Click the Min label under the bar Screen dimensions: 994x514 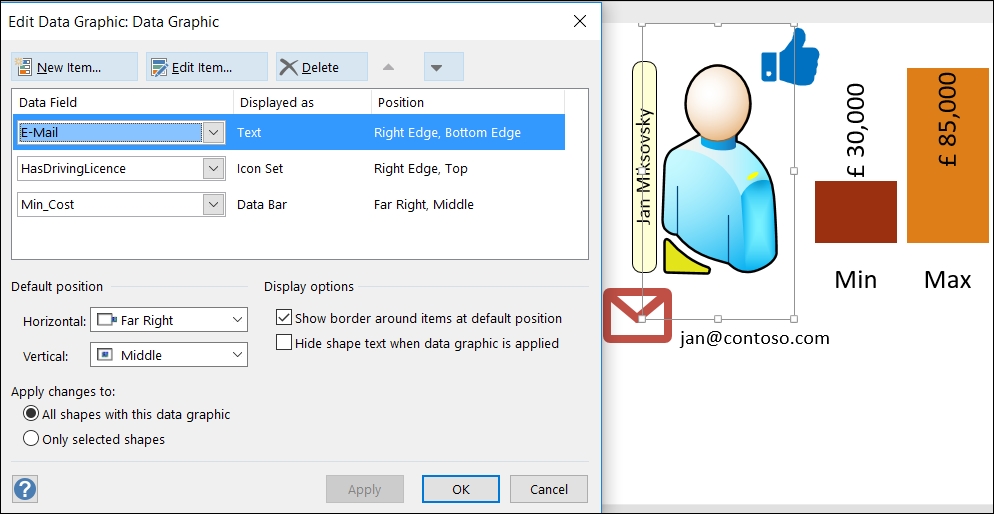tap(856, 279)
